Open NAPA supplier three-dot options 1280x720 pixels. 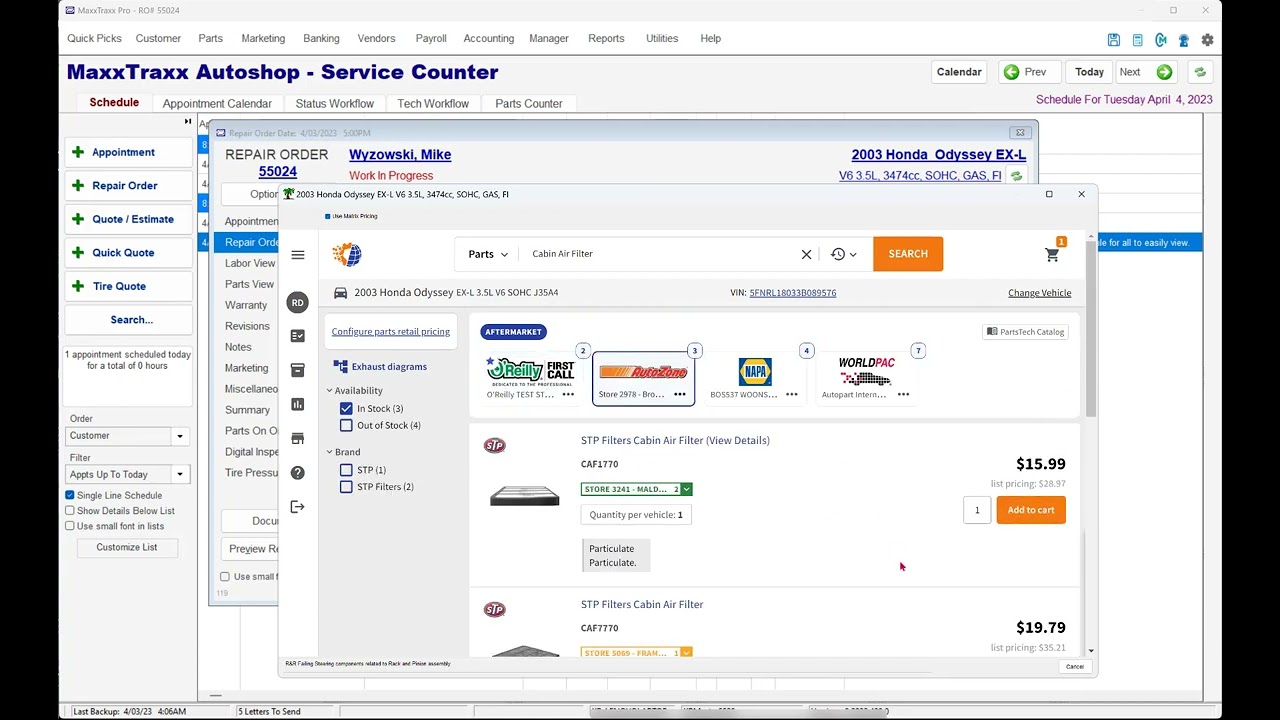792,394
